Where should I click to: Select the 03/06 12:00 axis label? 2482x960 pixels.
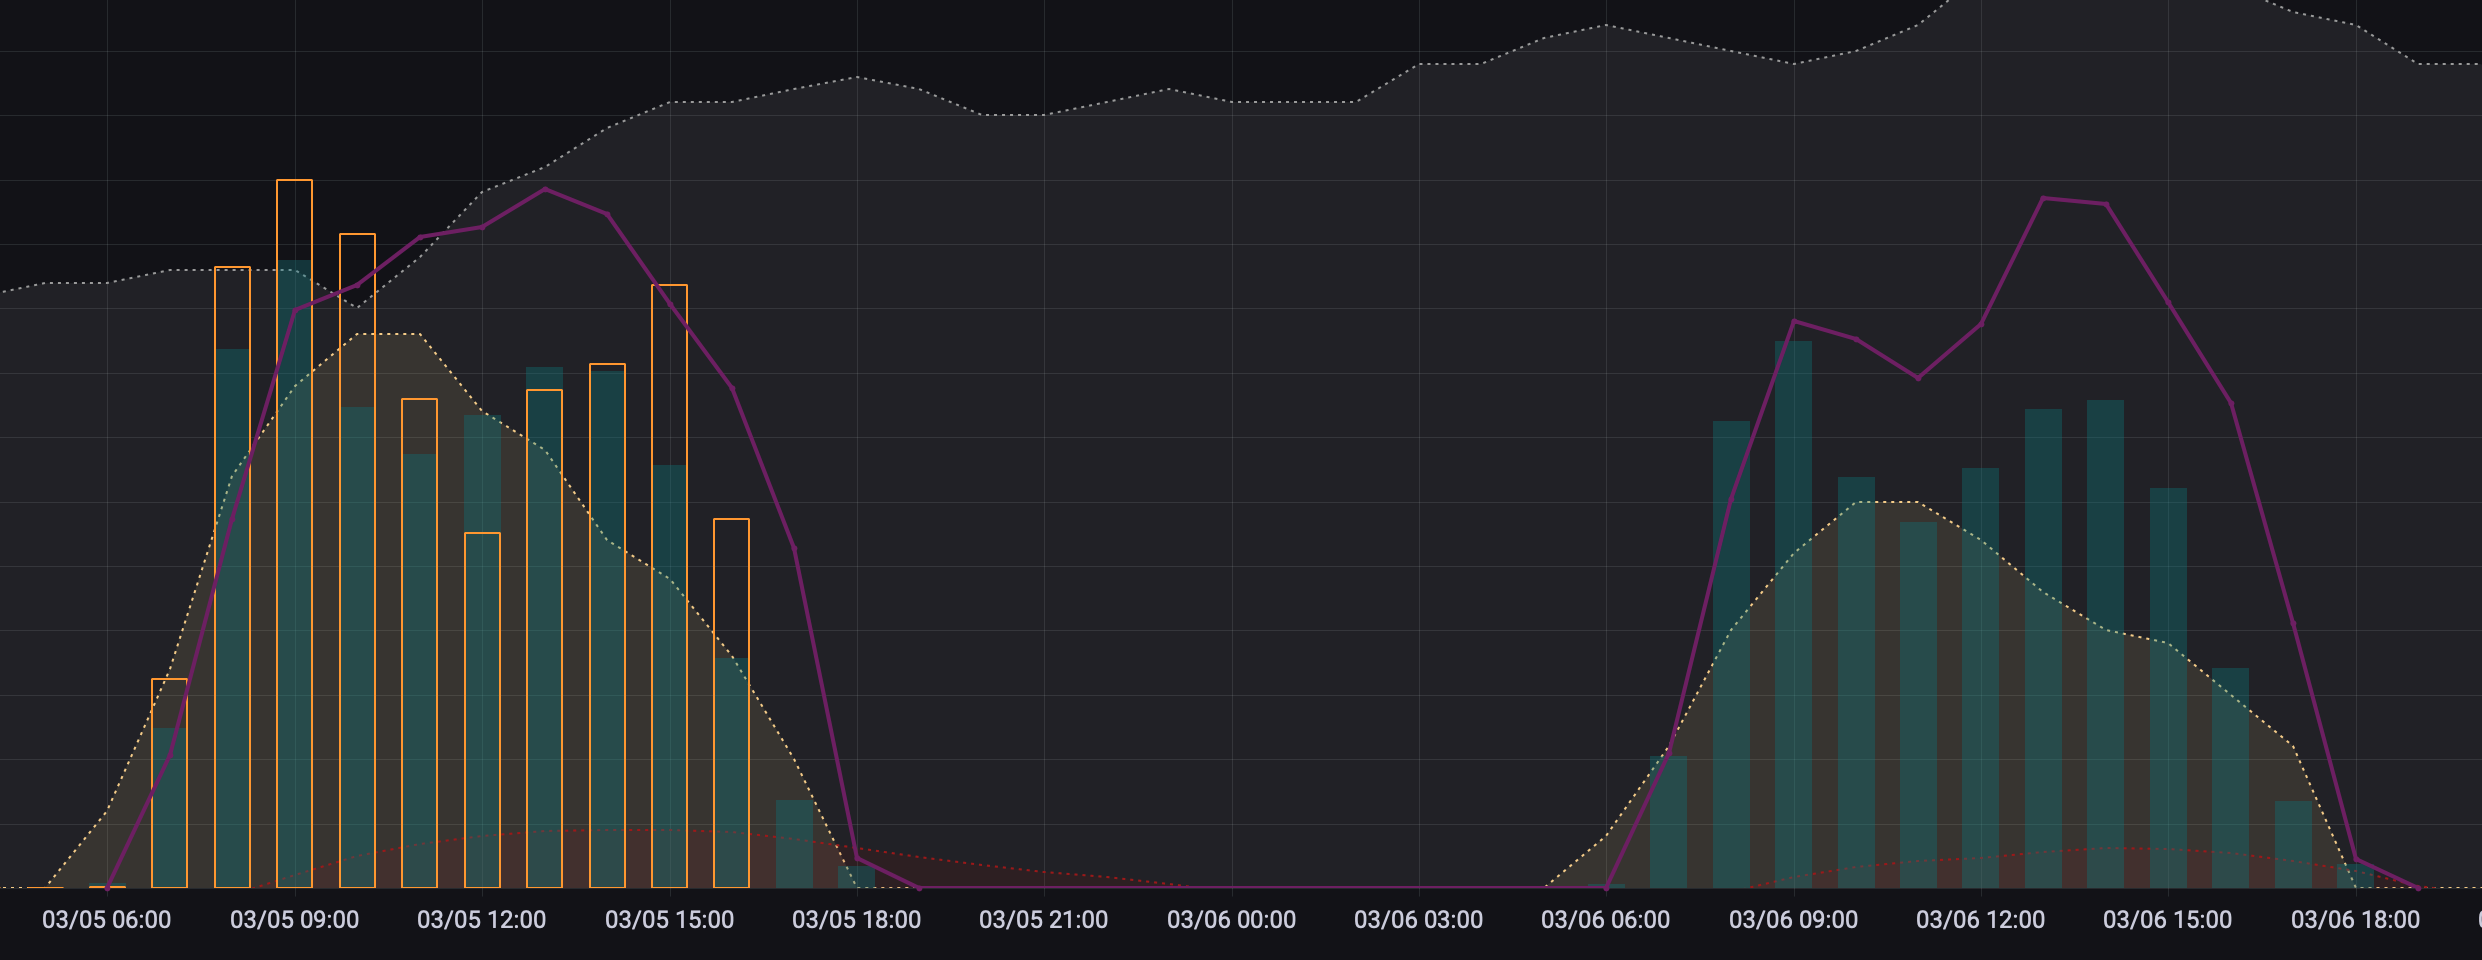point(1980,920)
